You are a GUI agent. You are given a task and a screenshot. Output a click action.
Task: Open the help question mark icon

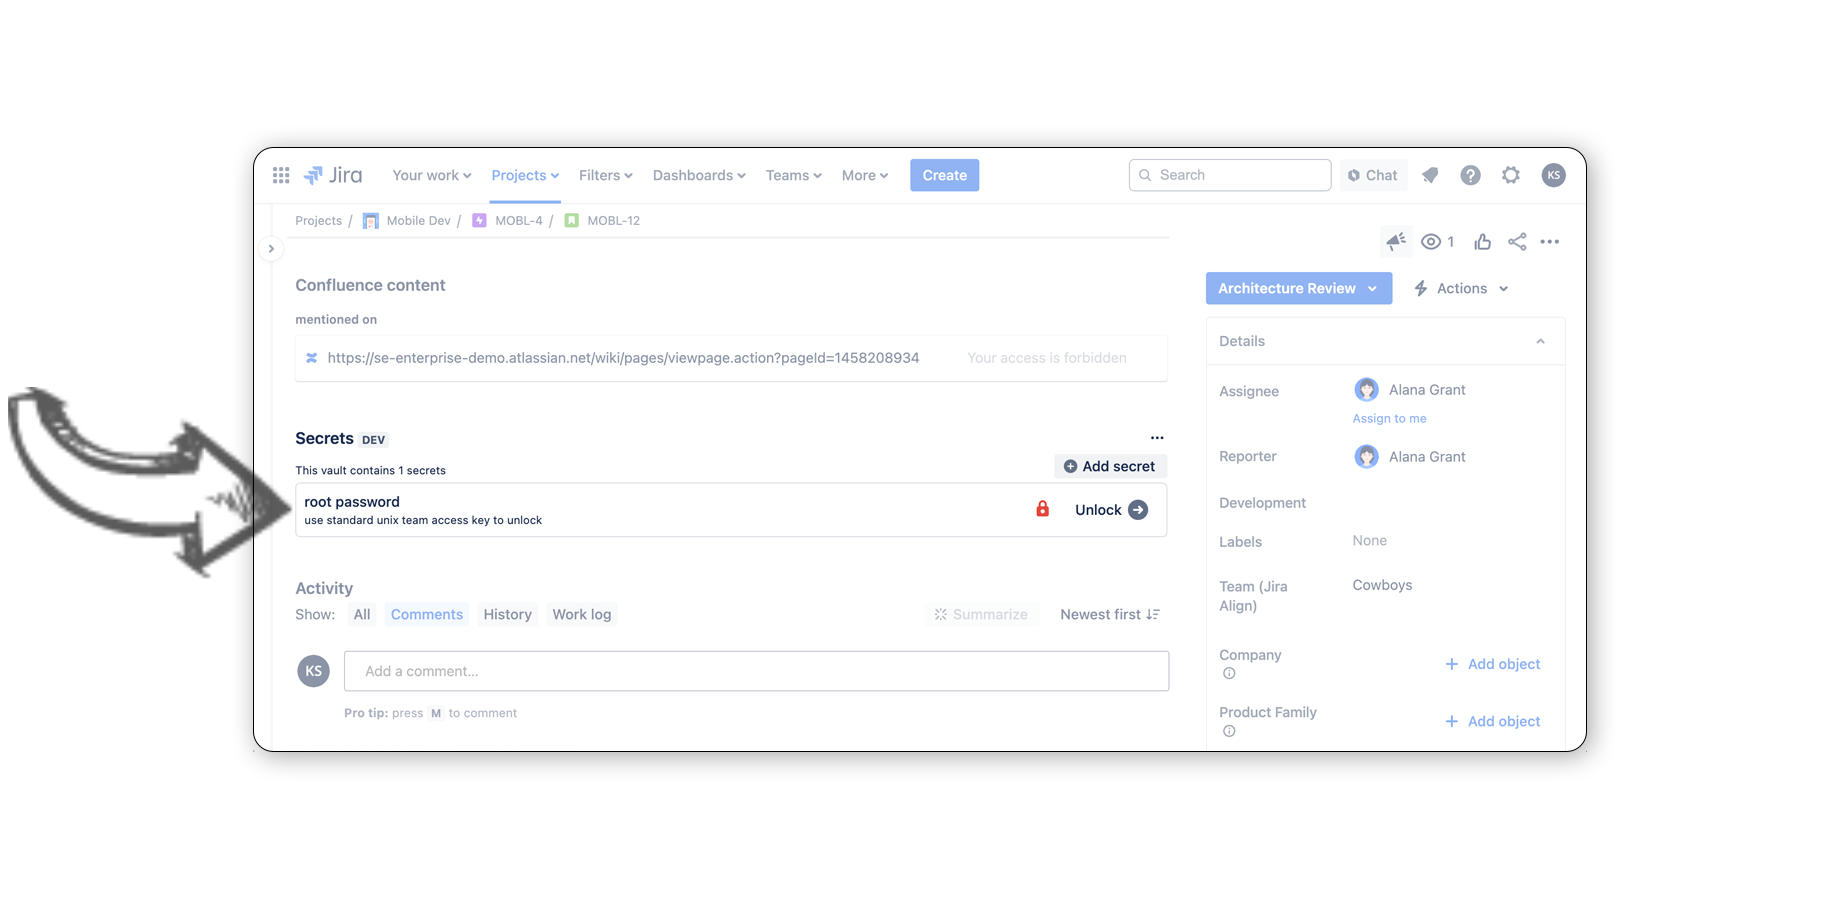[x=1470, y=175]
